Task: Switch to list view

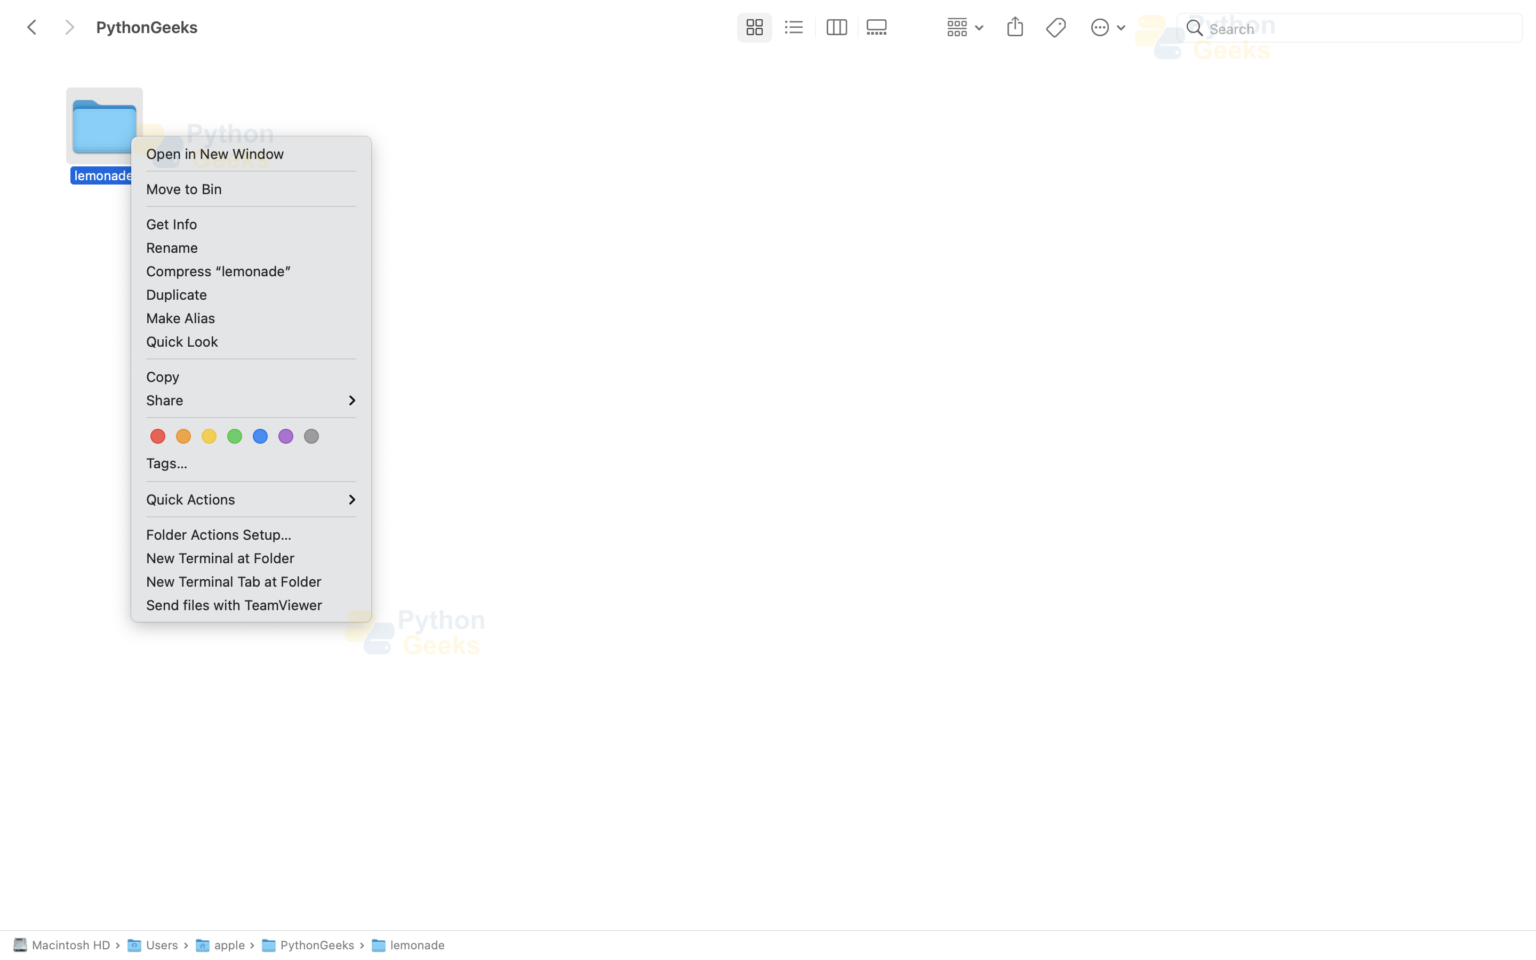Action: (x=794, y=28)
